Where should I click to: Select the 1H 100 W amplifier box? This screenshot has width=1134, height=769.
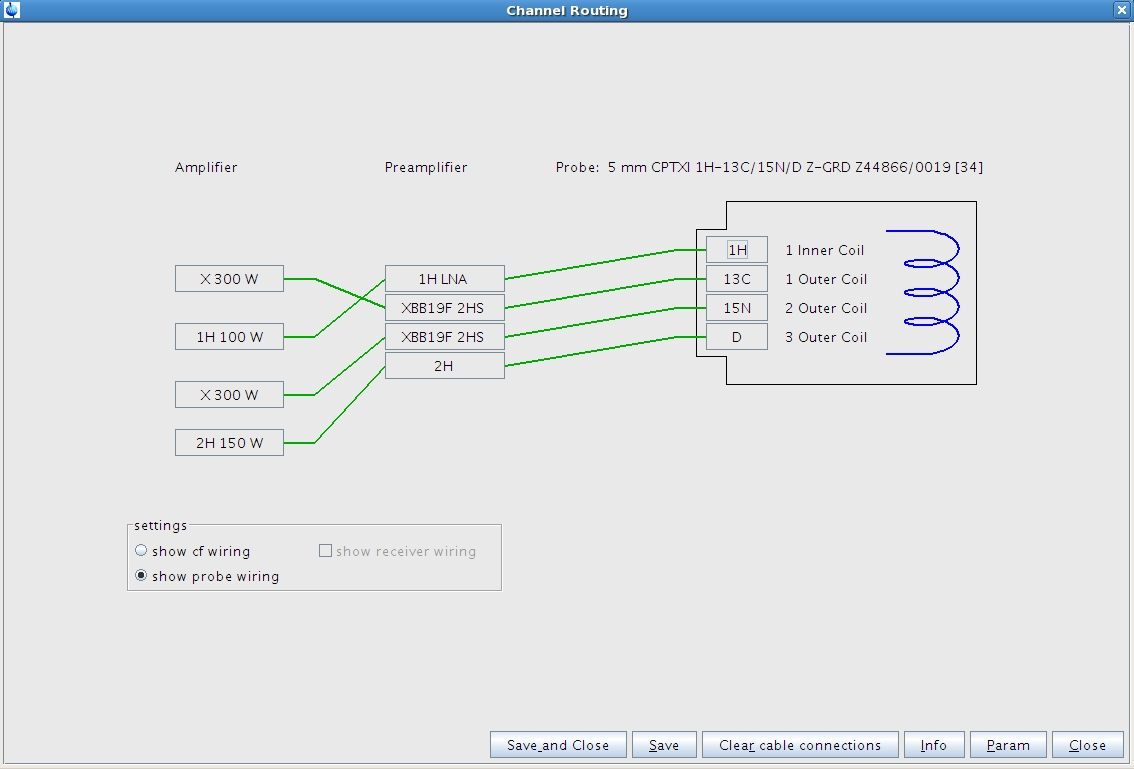point(229,337)
